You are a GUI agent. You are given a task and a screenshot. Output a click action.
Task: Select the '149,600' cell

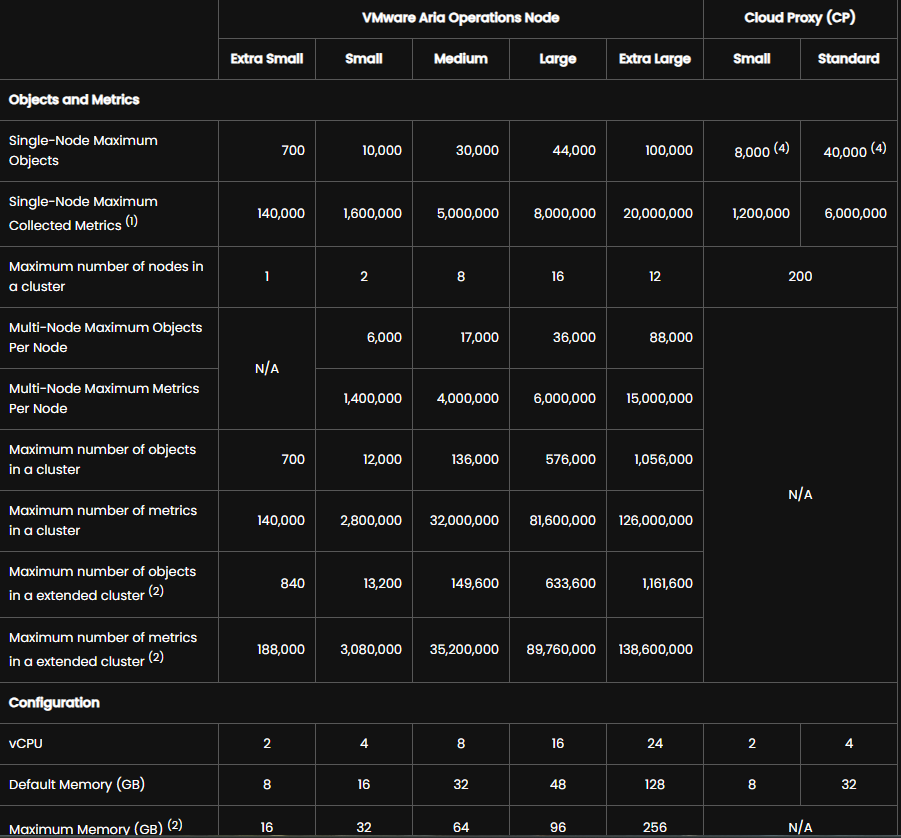(475, 583)
